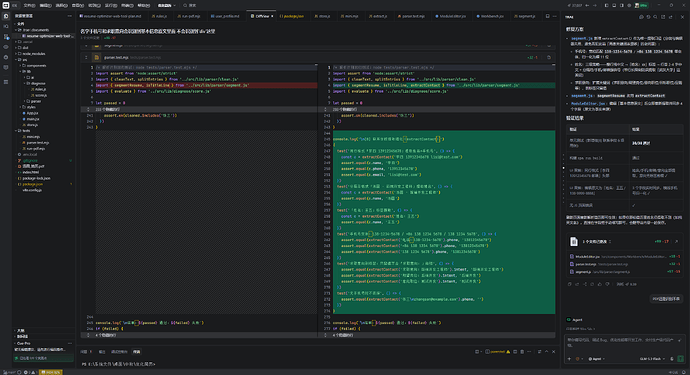Open the user avatar account badge

[x=642, y=5]
